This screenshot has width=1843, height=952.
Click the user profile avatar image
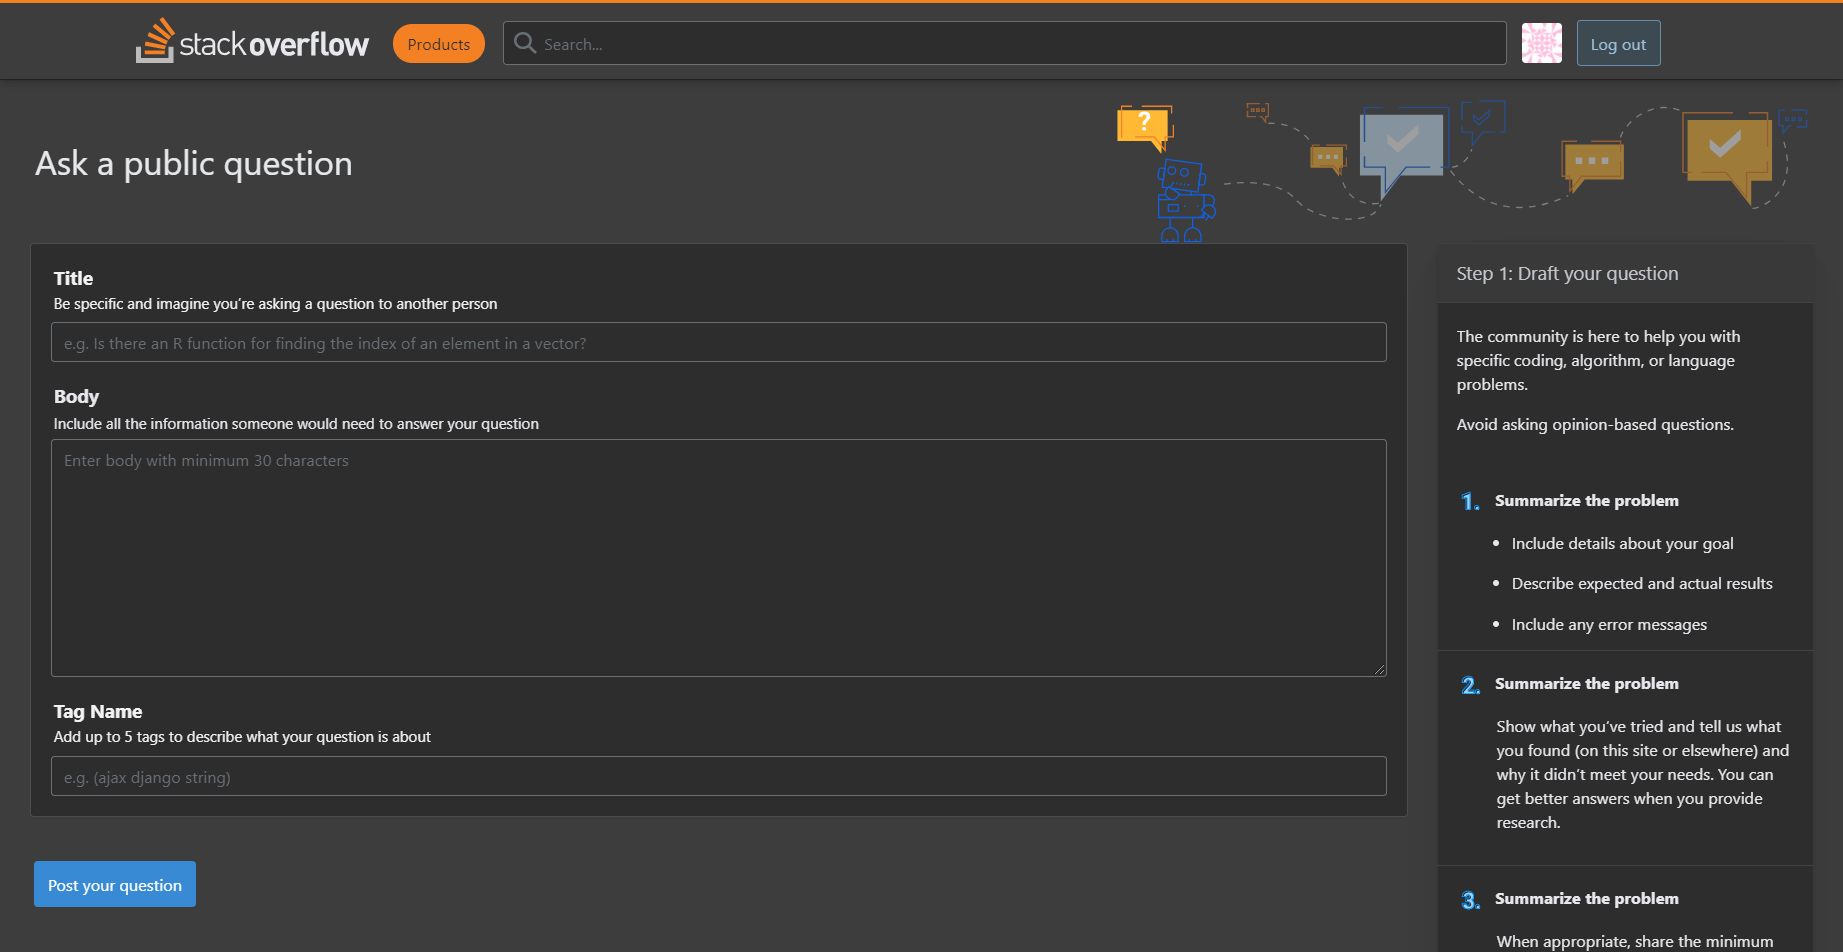pyautogui.click(x=1541, y=43)
